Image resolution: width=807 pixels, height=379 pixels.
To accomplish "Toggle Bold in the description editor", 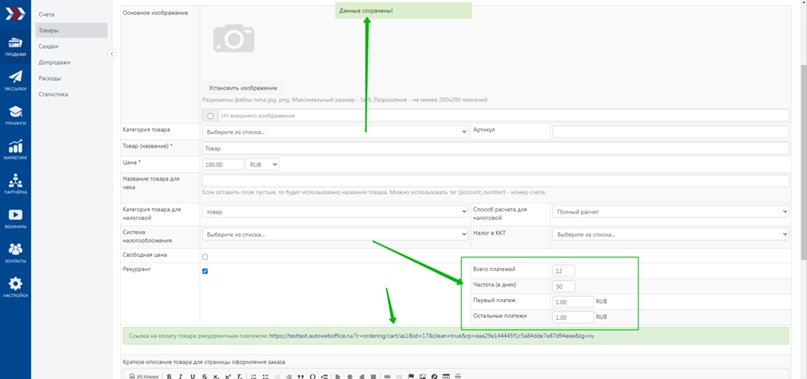I will [x=169, y=376].
